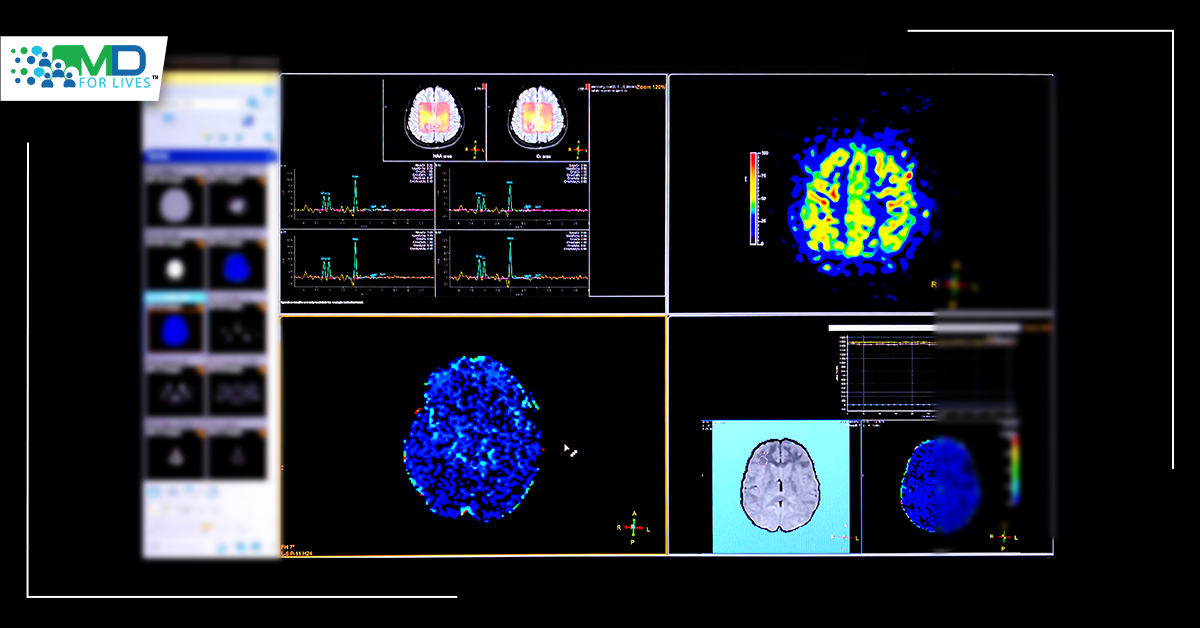Select the upper-left spectroscopy plot

point(362,193)
